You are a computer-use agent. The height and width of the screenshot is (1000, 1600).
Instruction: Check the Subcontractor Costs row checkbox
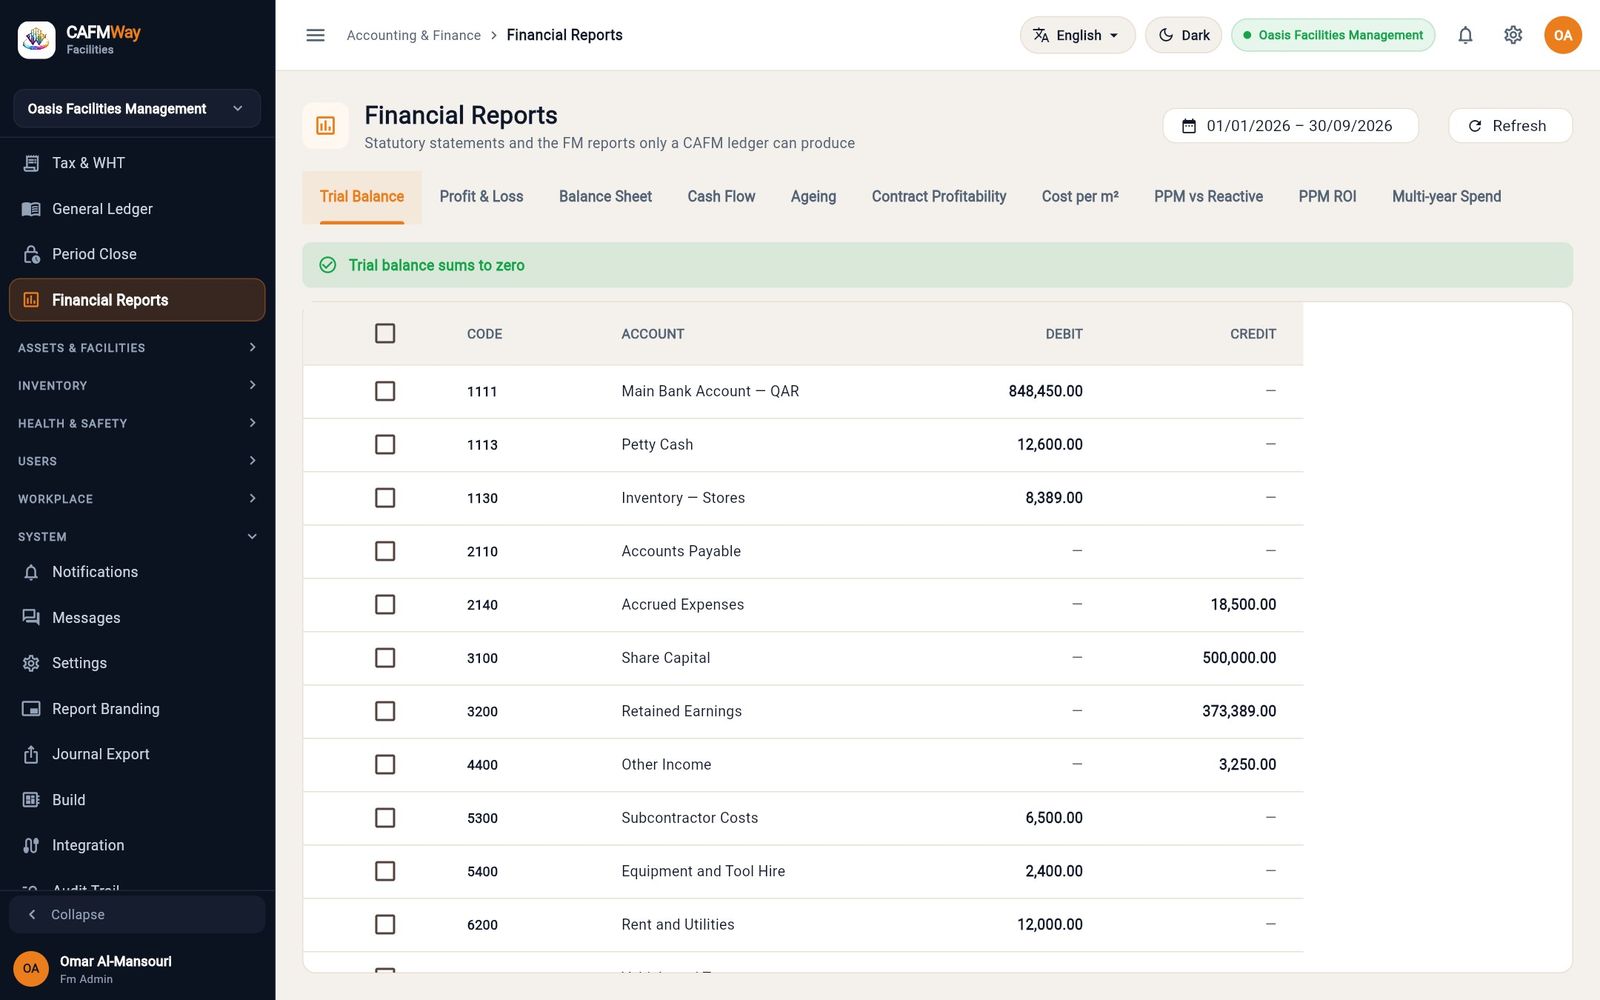[385, 818]
